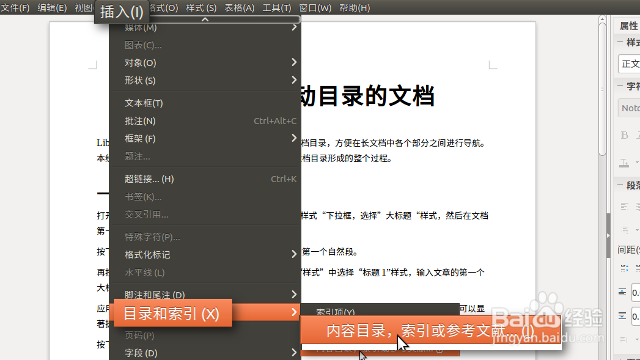Screen dimensions: 640x360
Task: Expand the 格式化标记 submenu arrow
Action: pos(294,254)
